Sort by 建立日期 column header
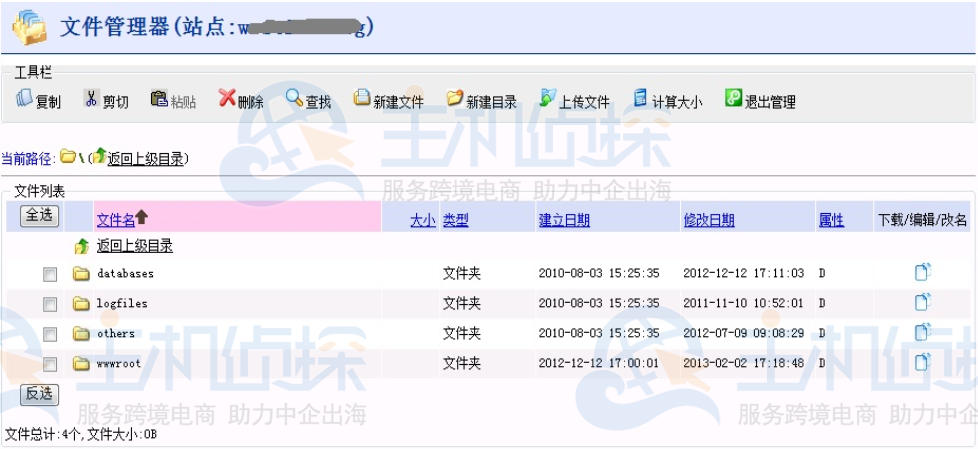The width and height of the screenshot is (978, 449). [564, 220]
